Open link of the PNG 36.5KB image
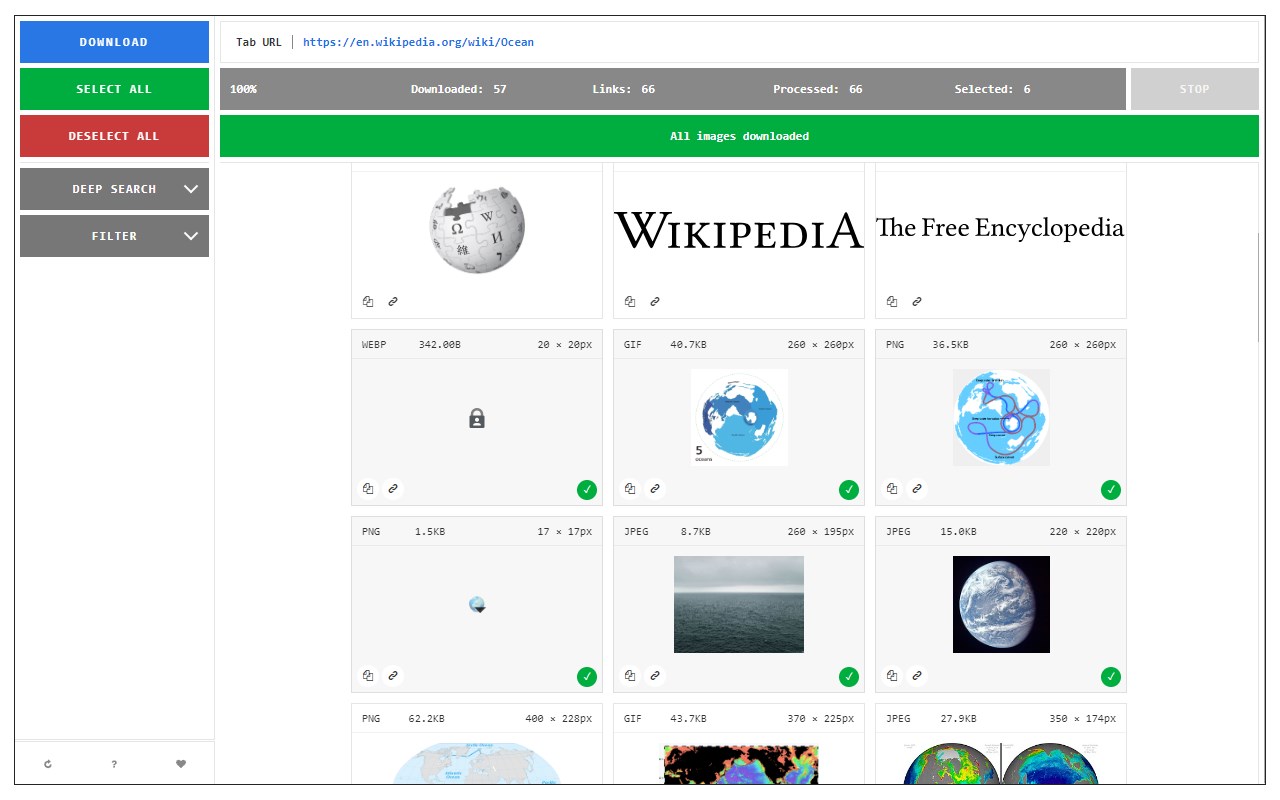Viewport: 1280px width, 800px height. point(917,489)
